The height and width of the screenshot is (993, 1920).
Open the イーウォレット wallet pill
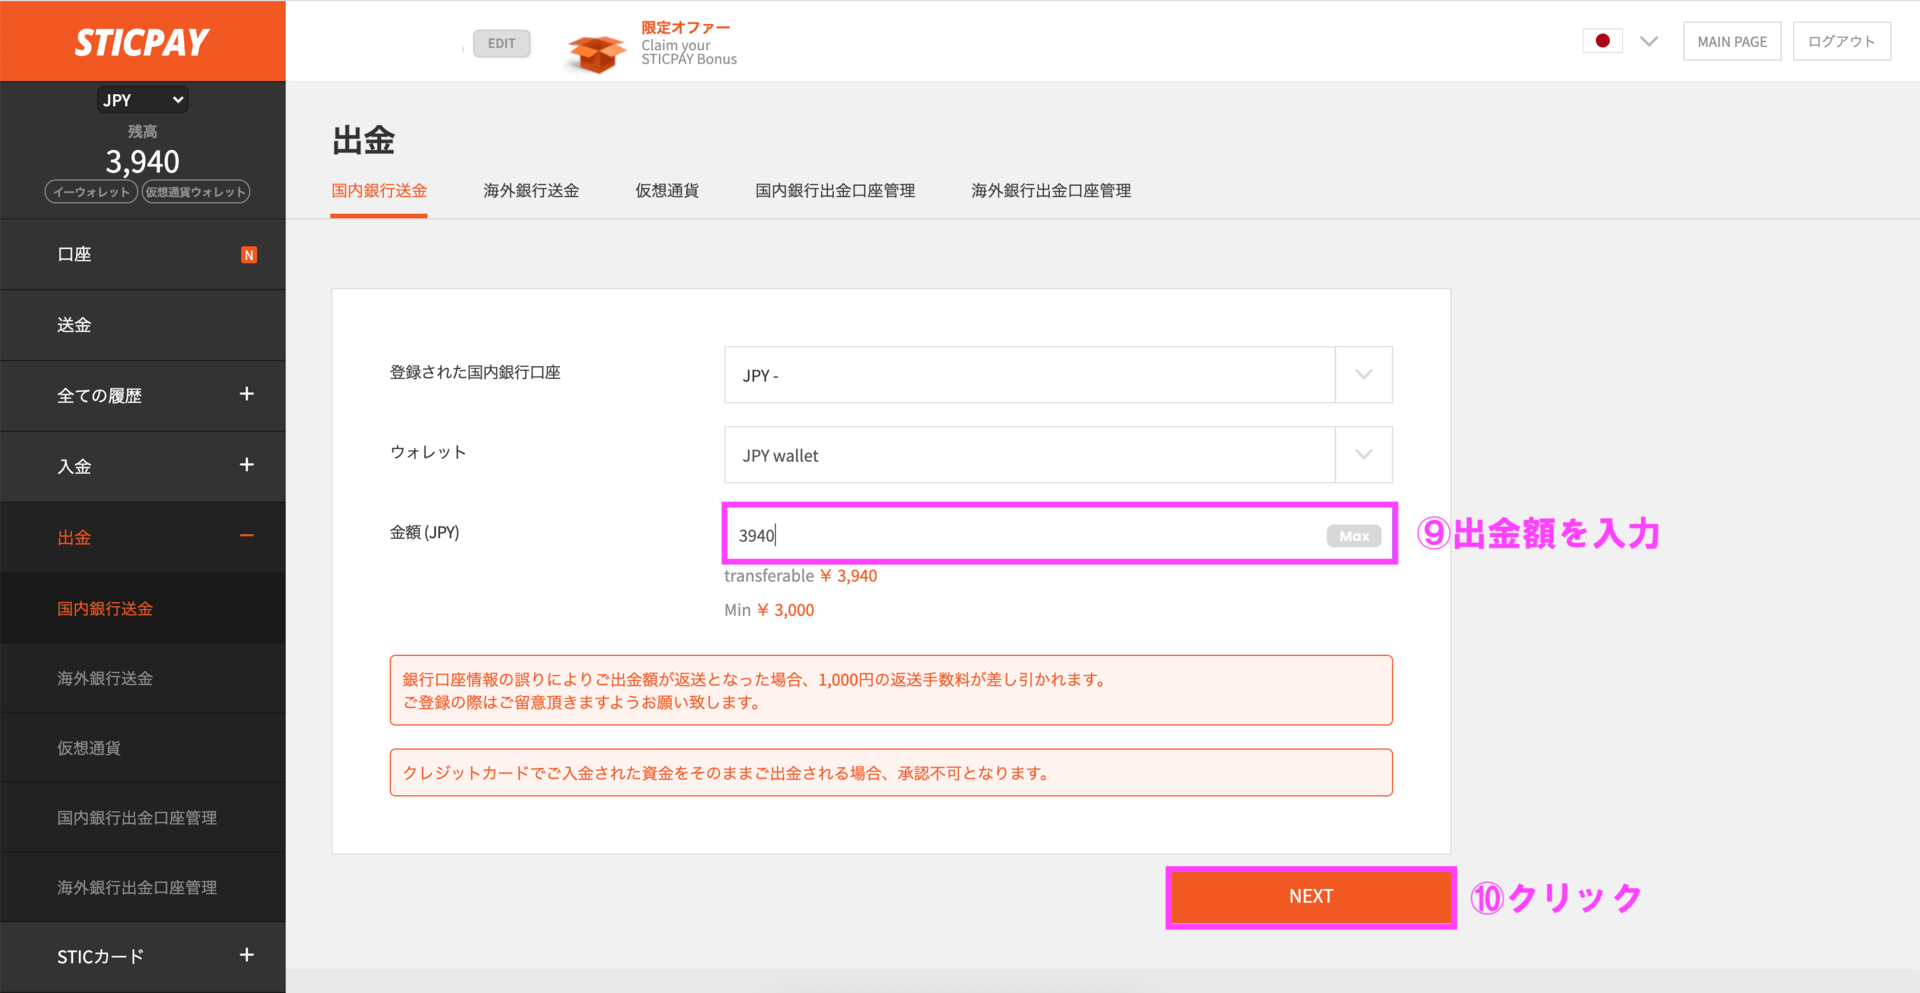pos(91,192)
